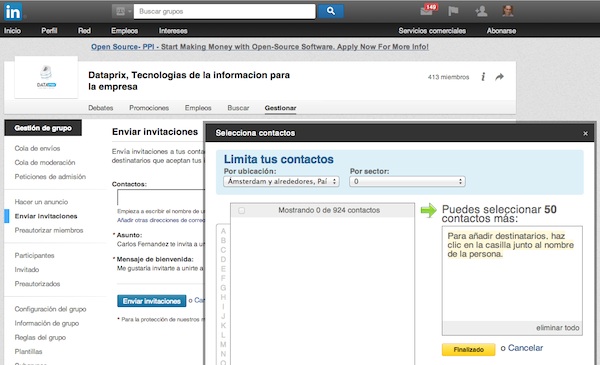Jump to letter C in contact index
The height and width of the screenshot is (365, 600).
coord(223,250)
